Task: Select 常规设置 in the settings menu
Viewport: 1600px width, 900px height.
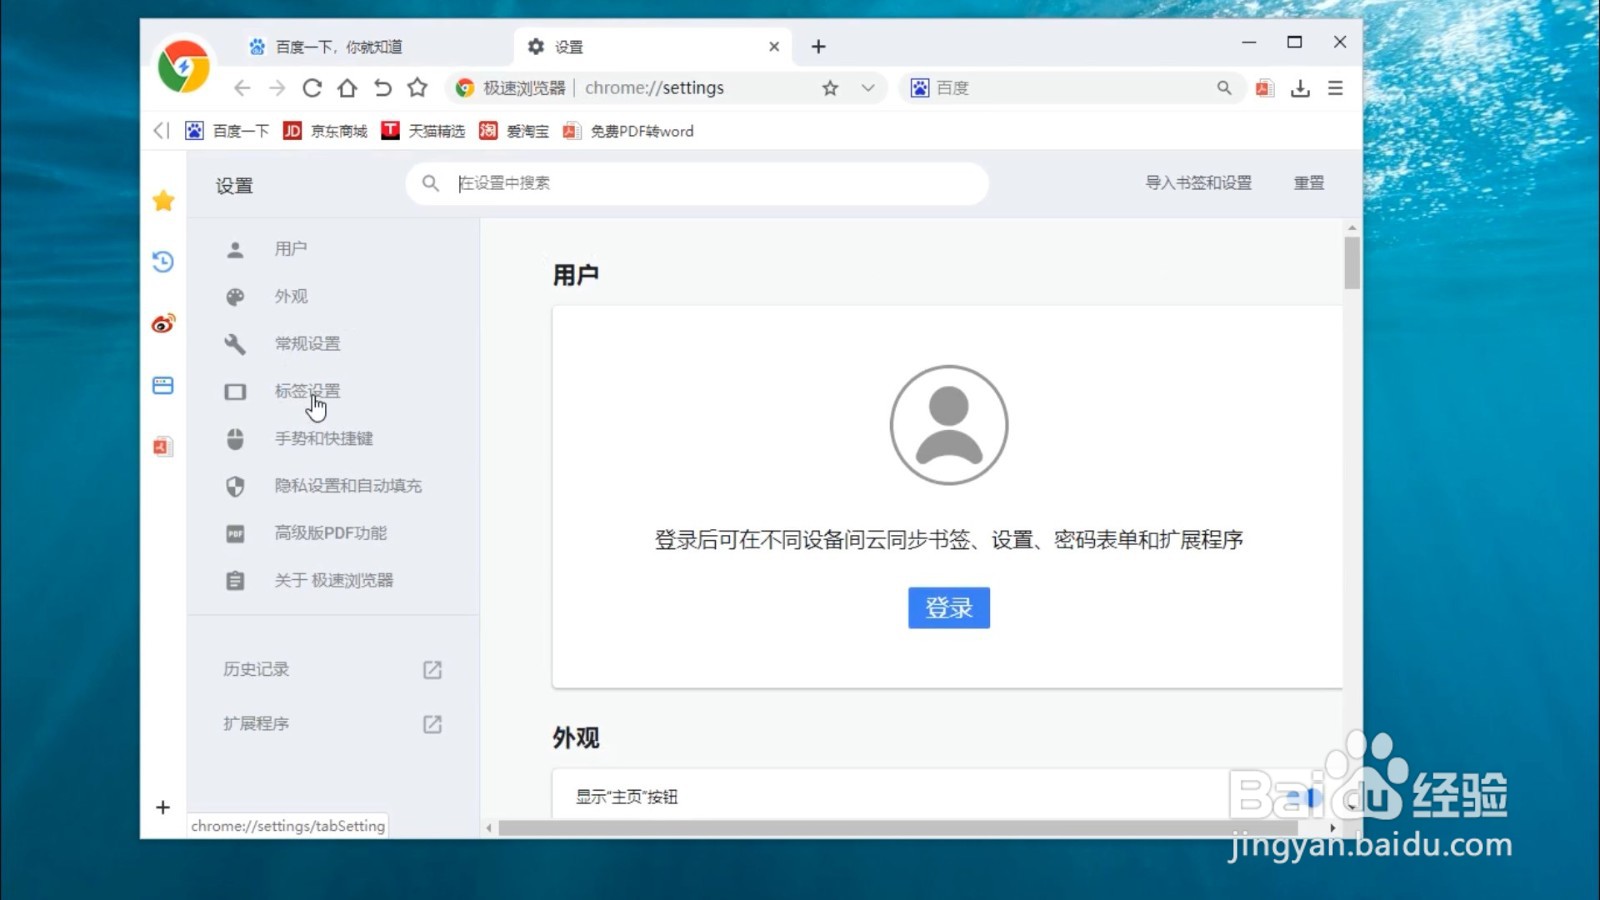Action: click(x=308, y=343)
